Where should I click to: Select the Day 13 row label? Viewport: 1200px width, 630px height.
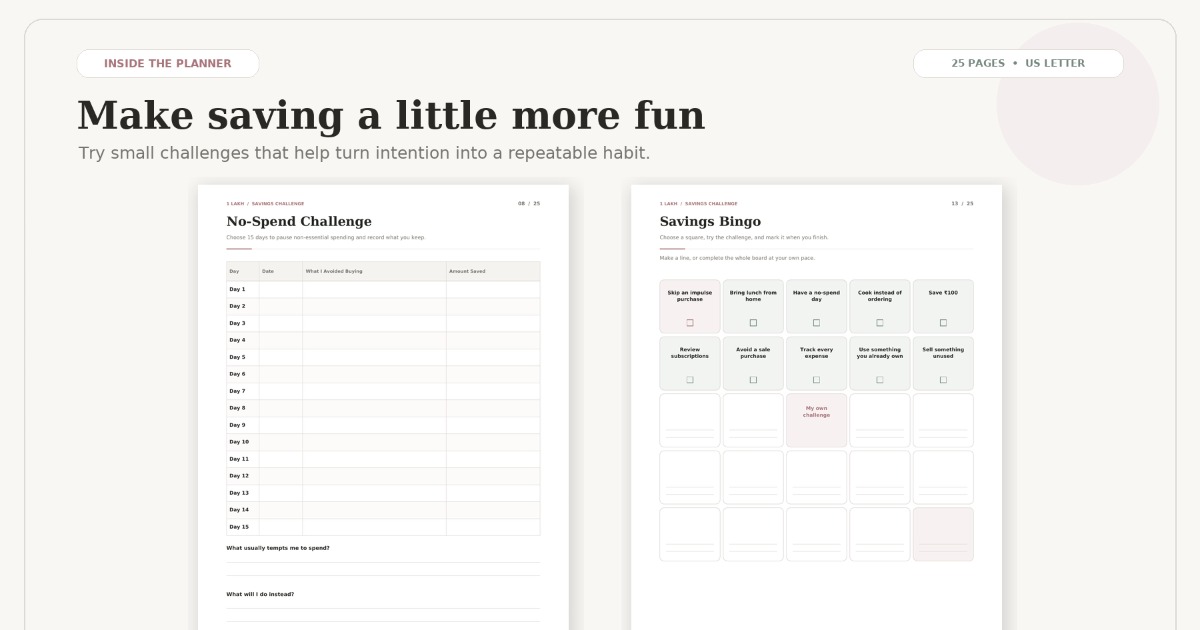click(239, 493)
